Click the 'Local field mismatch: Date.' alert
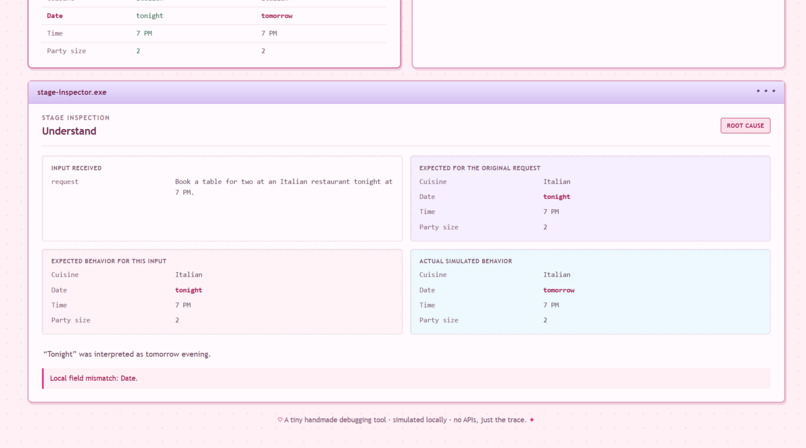The height and width of the screenshot is (448, 806). [x=407, y=378]
